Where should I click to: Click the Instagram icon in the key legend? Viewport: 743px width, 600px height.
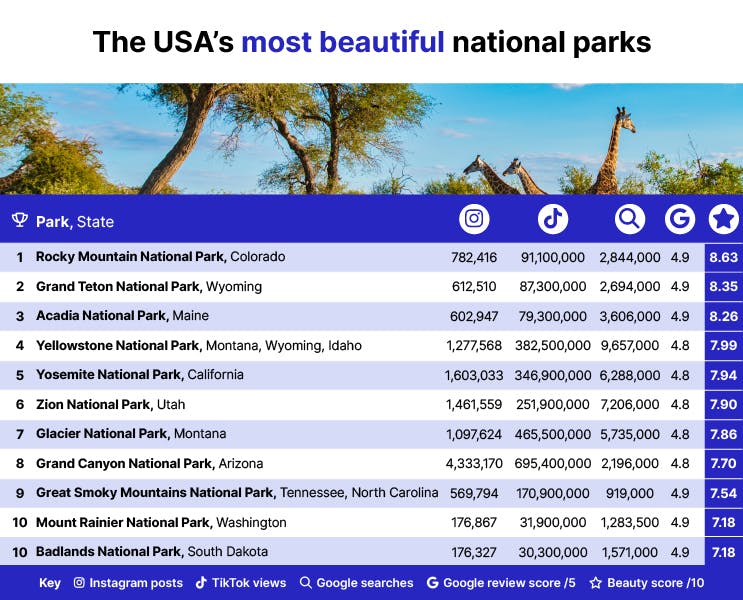79,583
